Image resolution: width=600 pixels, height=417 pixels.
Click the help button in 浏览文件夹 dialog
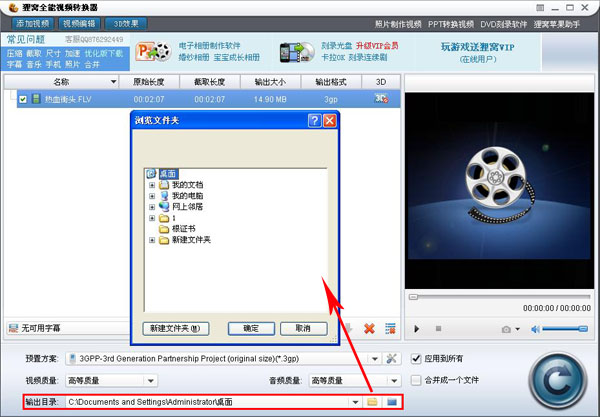[x=314, y=121]
